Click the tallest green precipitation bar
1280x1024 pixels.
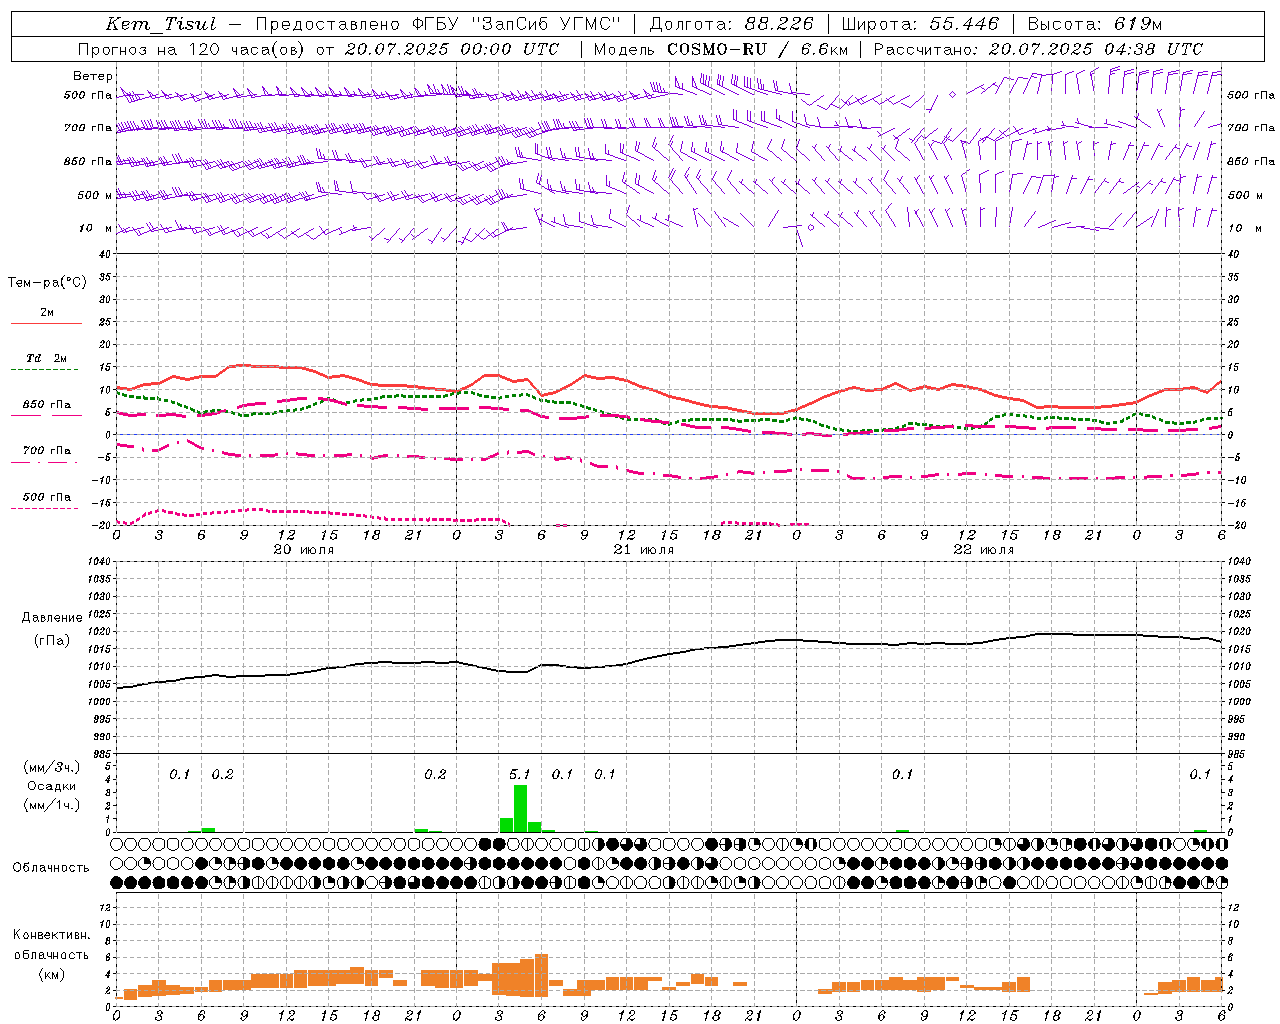click(520, 809)
